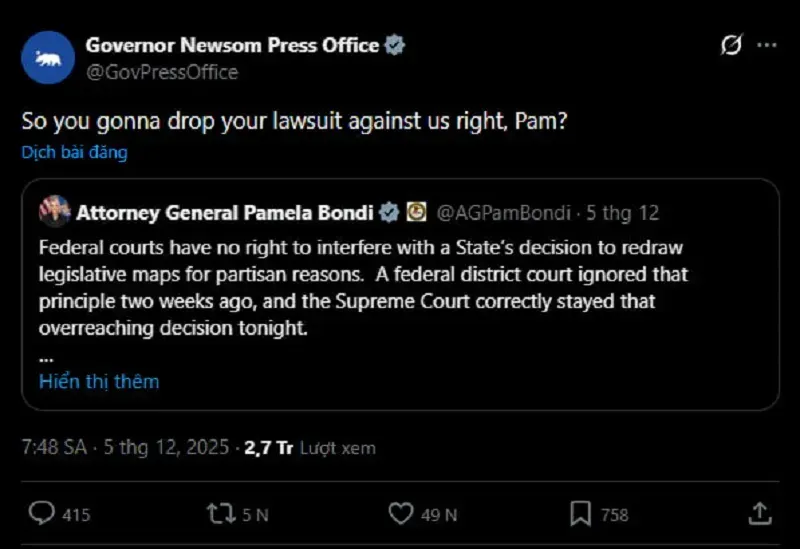Open the Attorney General Pamela Bondi name
Image resolution: width=800 pixels, height=549 pixels.
coord(225,212)
